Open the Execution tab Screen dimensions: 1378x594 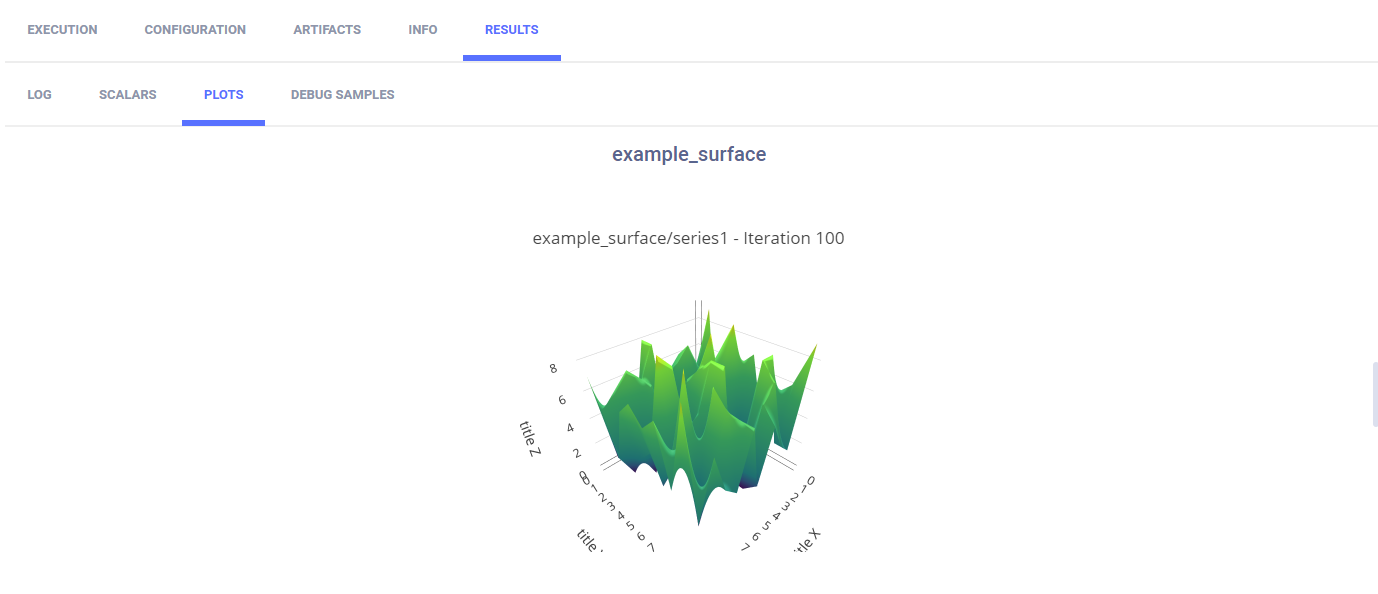(62, 30)
